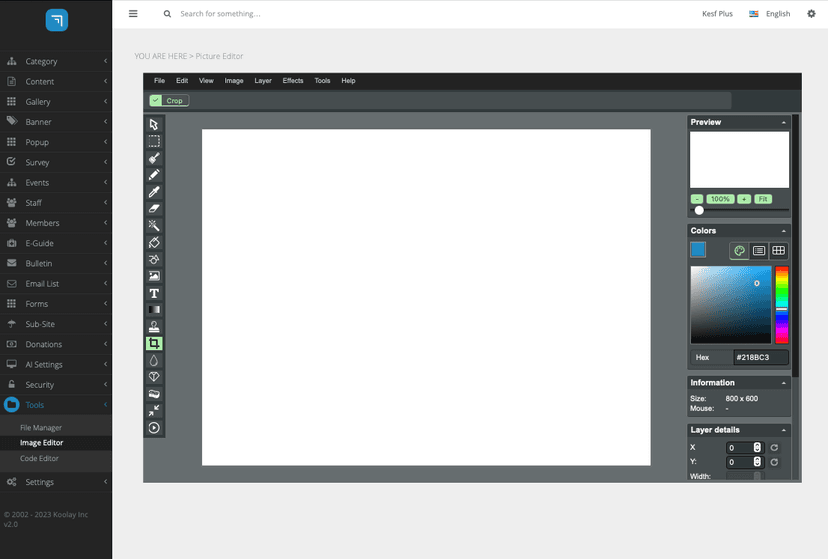Open the English language selector
Screen dimensions: 828x559
tap(770, 14)
